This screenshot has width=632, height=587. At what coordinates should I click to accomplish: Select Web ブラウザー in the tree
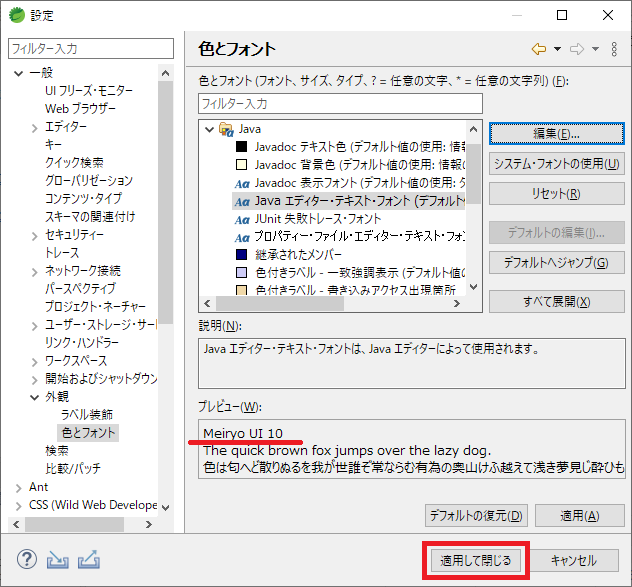(x=80, y=109)
